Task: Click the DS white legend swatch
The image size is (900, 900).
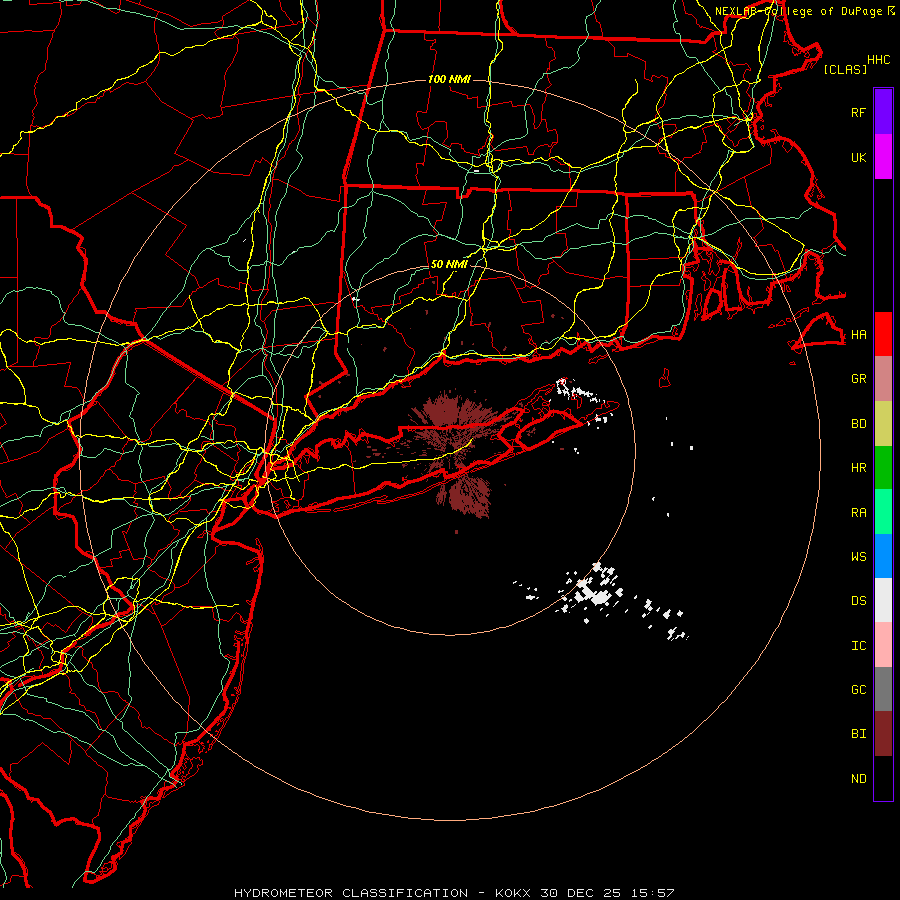Action: [x=883, y=600]
